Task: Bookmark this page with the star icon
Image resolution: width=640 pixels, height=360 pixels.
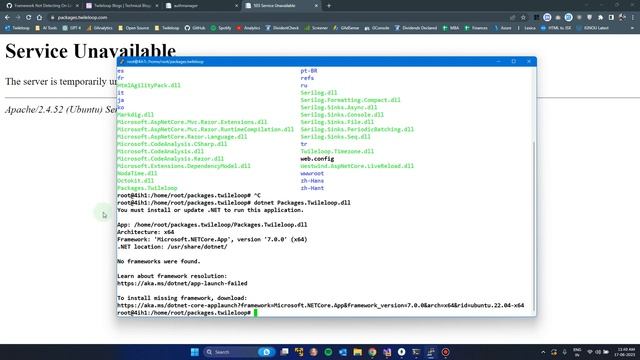Action: coord(523,18)
